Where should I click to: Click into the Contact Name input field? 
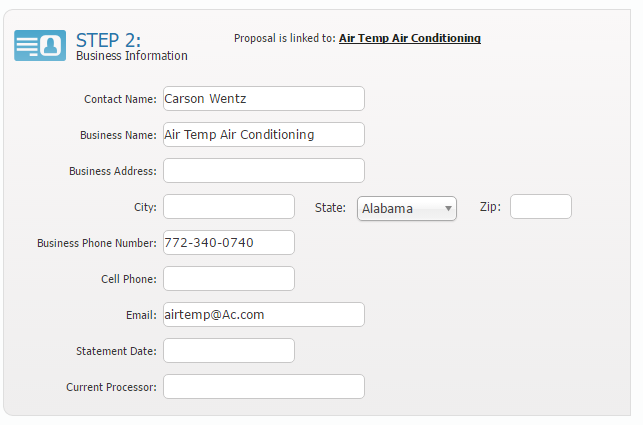pos(263,99)
